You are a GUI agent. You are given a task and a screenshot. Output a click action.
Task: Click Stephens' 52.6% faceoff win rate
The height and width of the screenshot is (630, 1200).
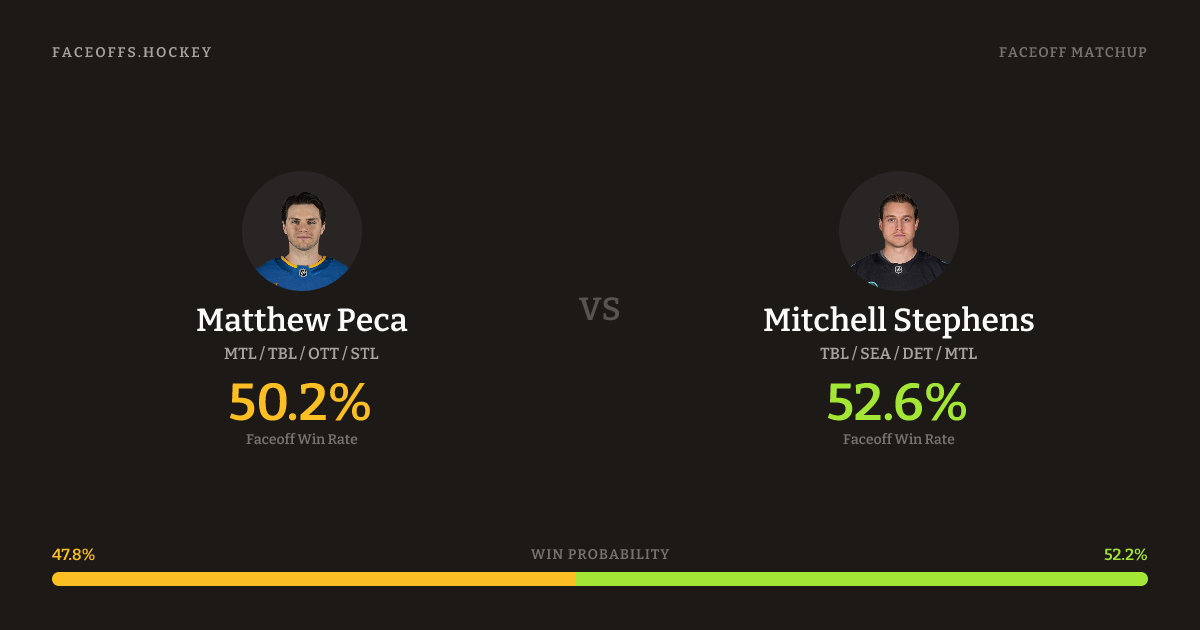pos(897,403)
